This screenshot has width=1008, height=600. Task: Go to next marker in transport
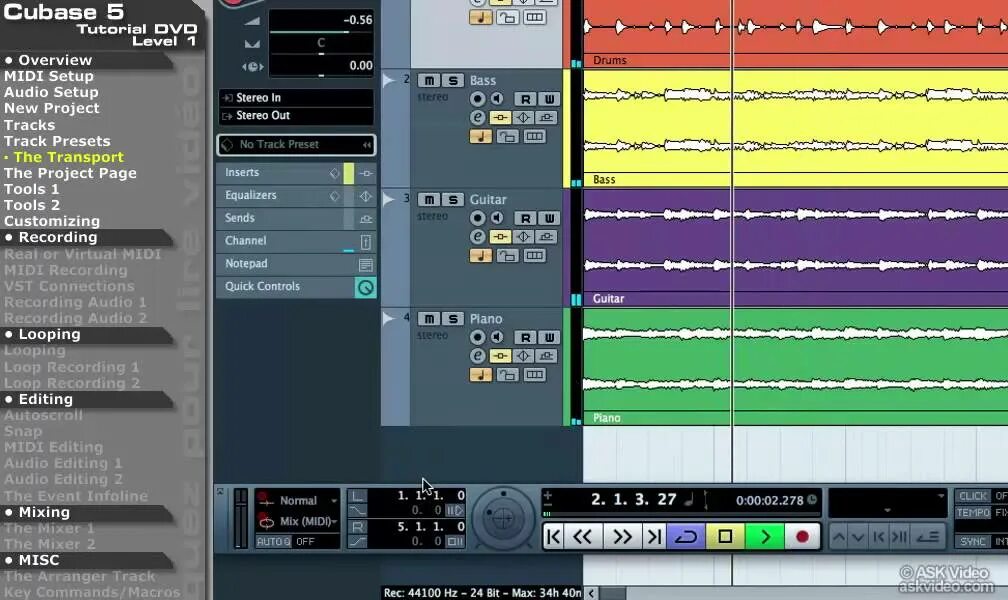point(654,536)
